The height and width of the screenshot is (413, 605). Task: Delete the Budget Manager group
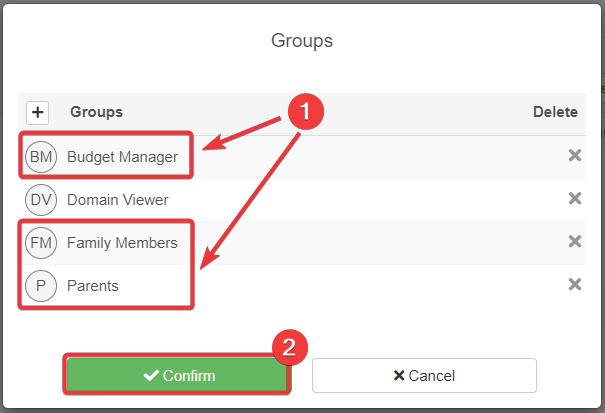coord(575,156)
